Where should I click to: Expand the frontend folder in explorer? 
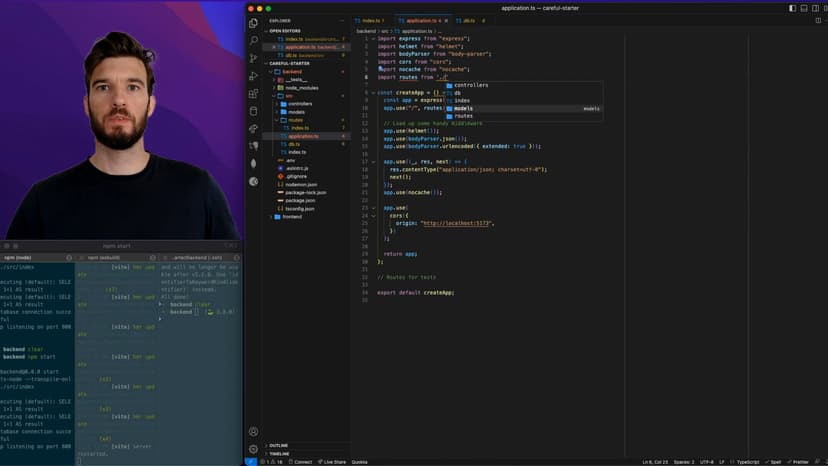click(292, 216)
